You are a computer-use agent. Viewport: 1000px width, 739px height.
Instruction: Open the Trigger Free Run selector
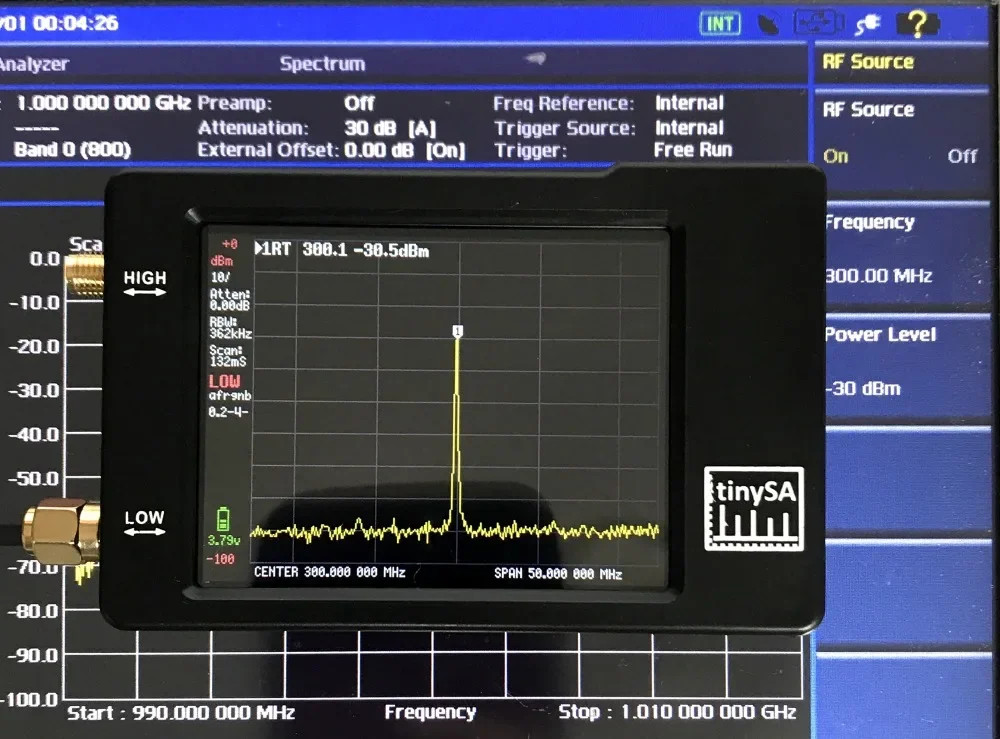click(x=692, y=150)
